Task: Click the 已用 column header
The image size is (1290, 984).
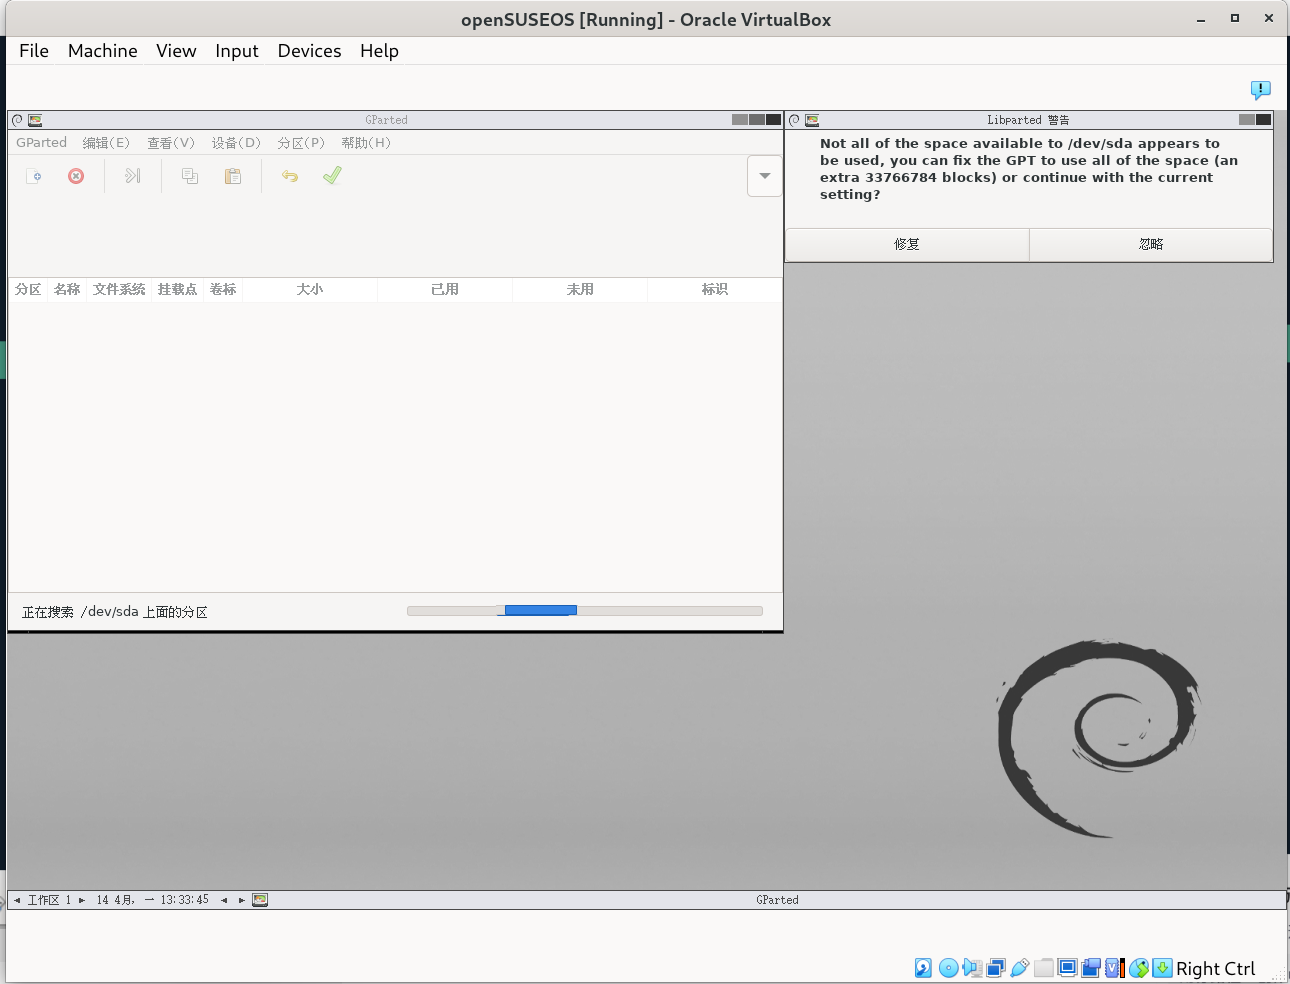Action: (x=445, y=289)
